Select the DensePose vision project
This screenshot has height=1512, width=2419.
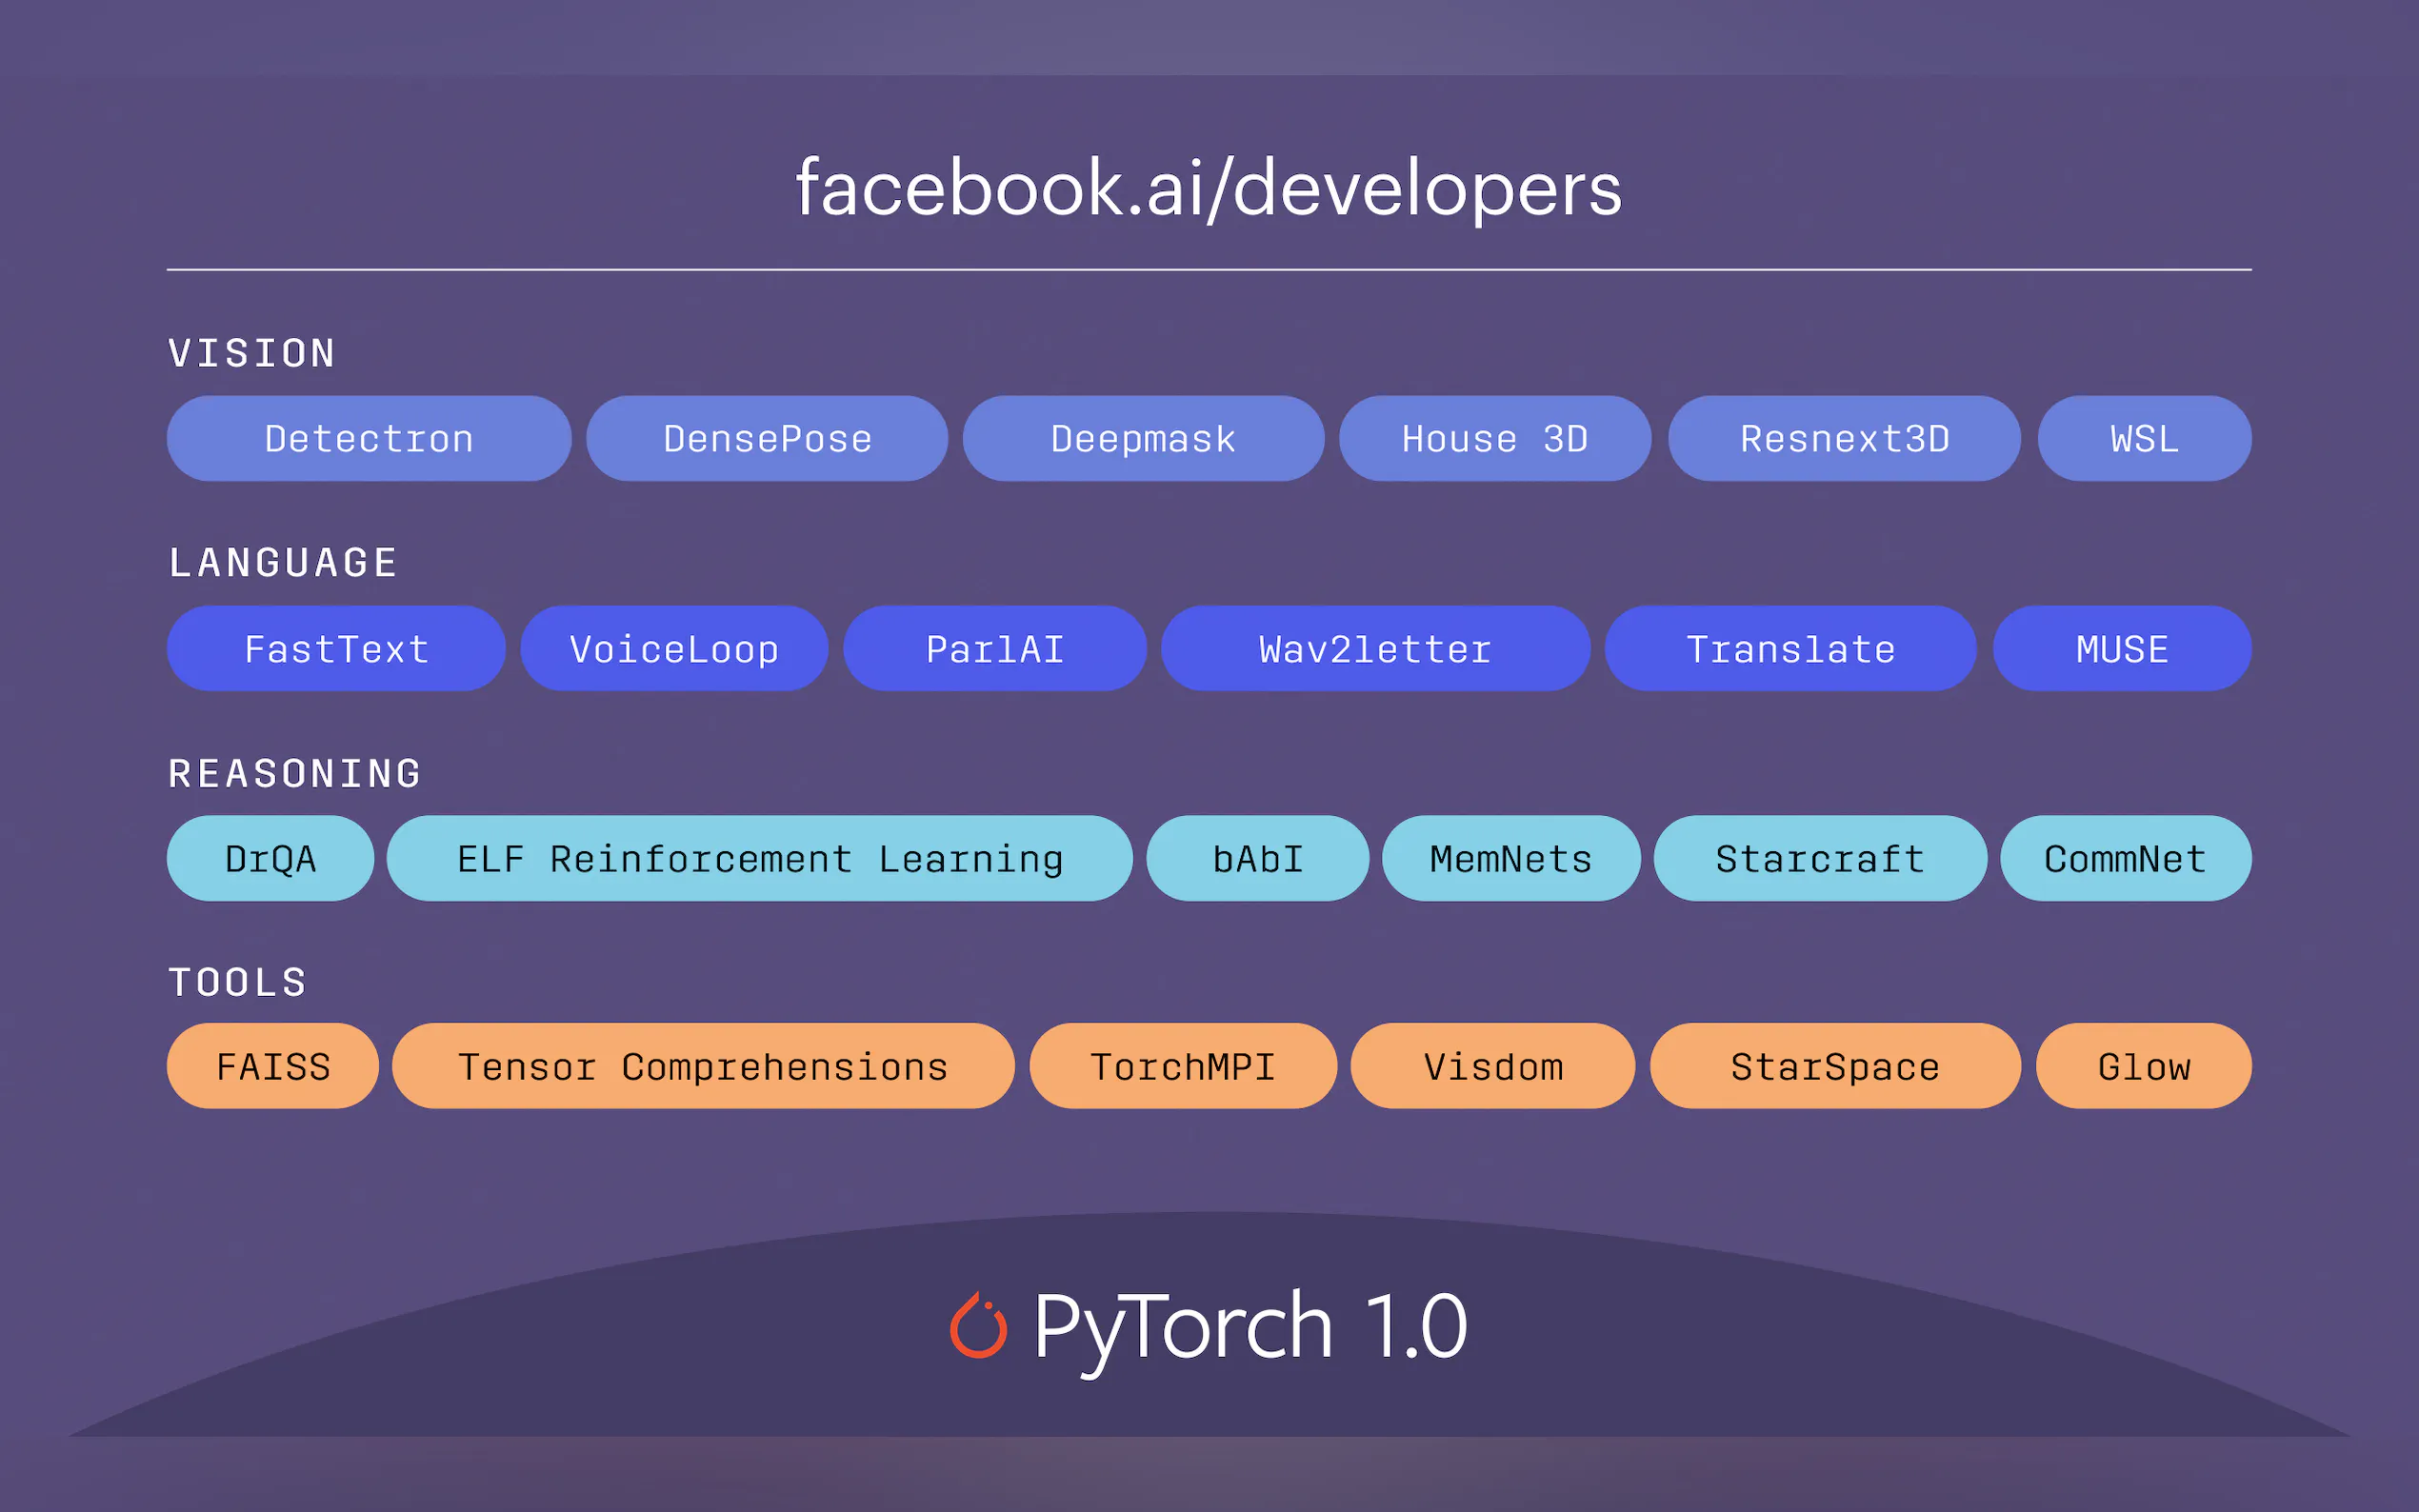(x=766, y=439)
